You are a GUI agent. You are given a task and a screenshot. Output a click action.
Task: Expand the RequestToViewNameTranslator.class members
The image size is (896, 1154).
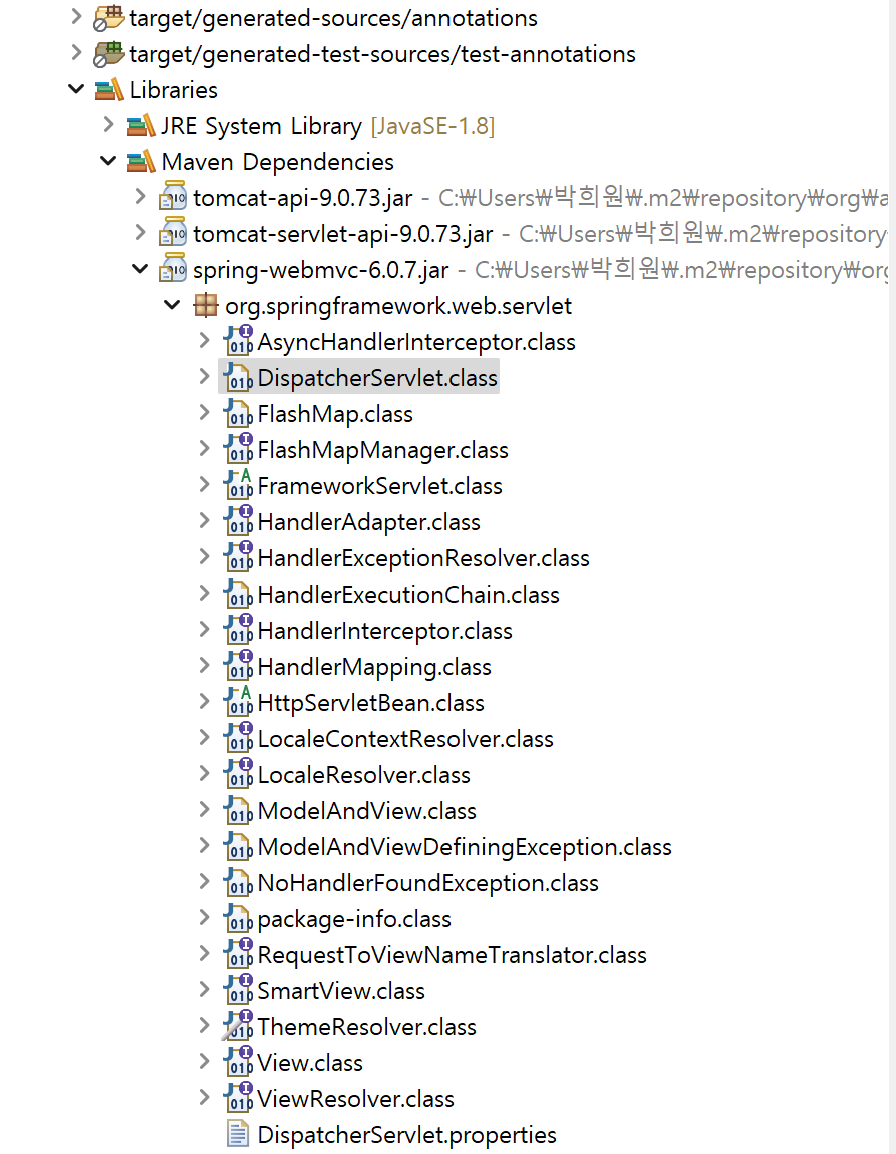tap(205, 953)
